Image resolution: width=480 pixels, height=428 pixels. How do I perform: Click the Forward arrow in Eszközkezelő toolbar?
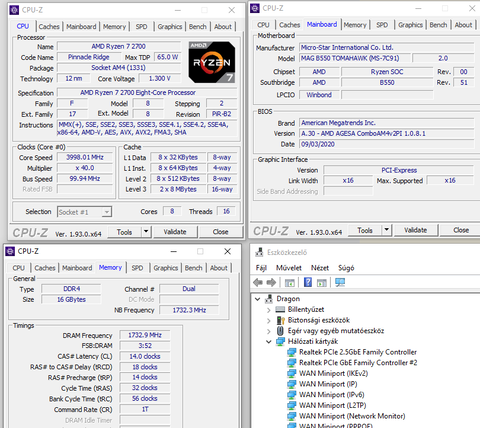271,283
